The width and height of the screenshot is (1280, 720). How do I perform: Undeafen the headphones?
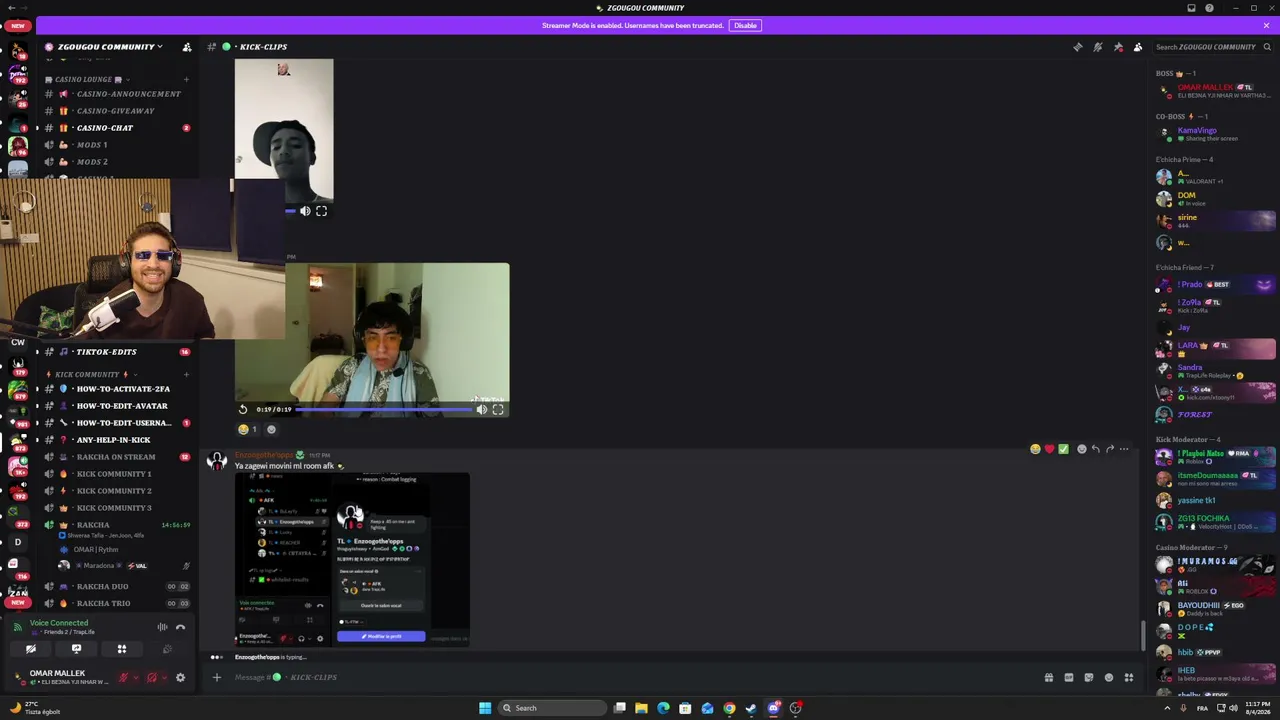151,677
